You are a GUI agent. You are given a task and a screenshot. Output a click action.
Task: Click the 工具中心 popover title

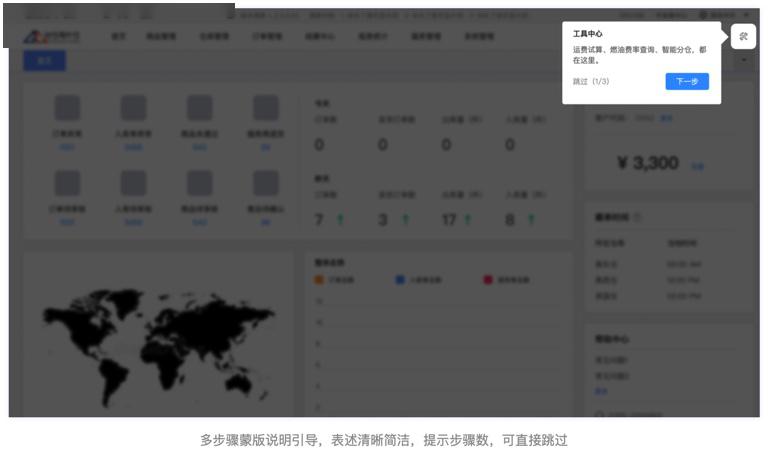pos(587,34)
